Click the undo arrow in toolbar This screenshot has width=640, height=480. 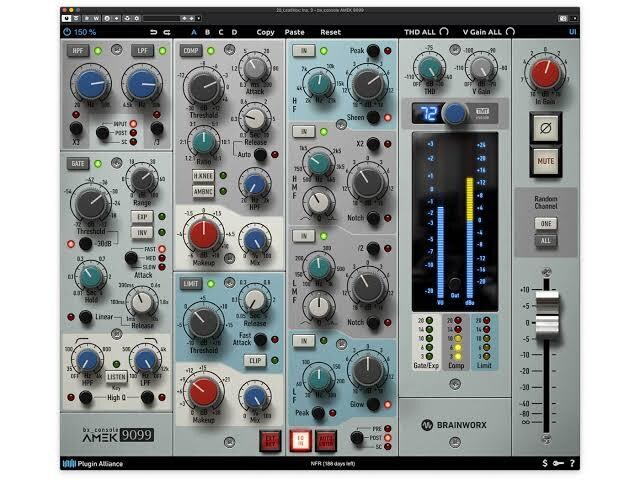[153, 32]
